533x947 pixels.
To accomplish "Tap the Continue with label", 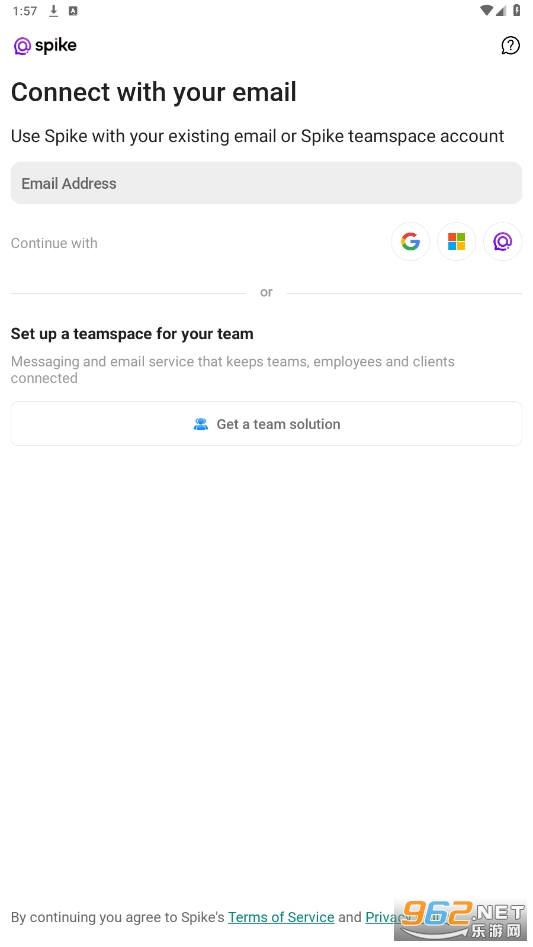I will pyautogui.click(x=54, y=243).
